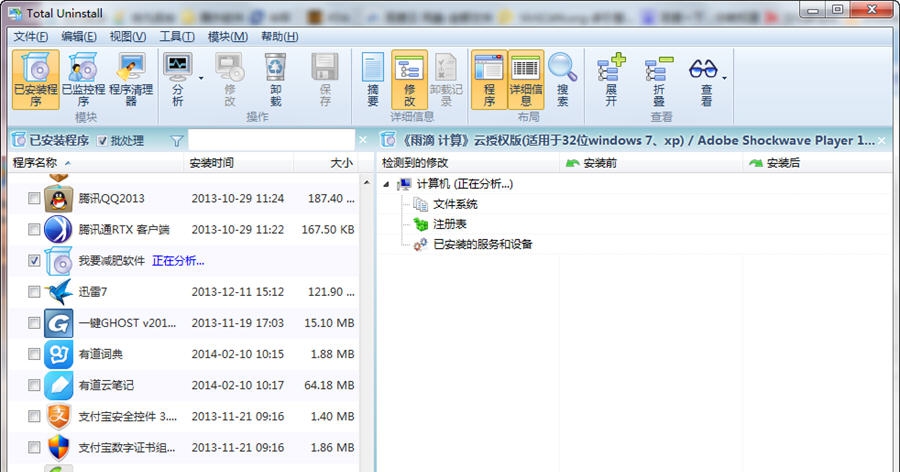The height and width of the screenshot is (472, 900).
Task: Collapse the 计算机 tree node
Action: click(x=386, y=184)
